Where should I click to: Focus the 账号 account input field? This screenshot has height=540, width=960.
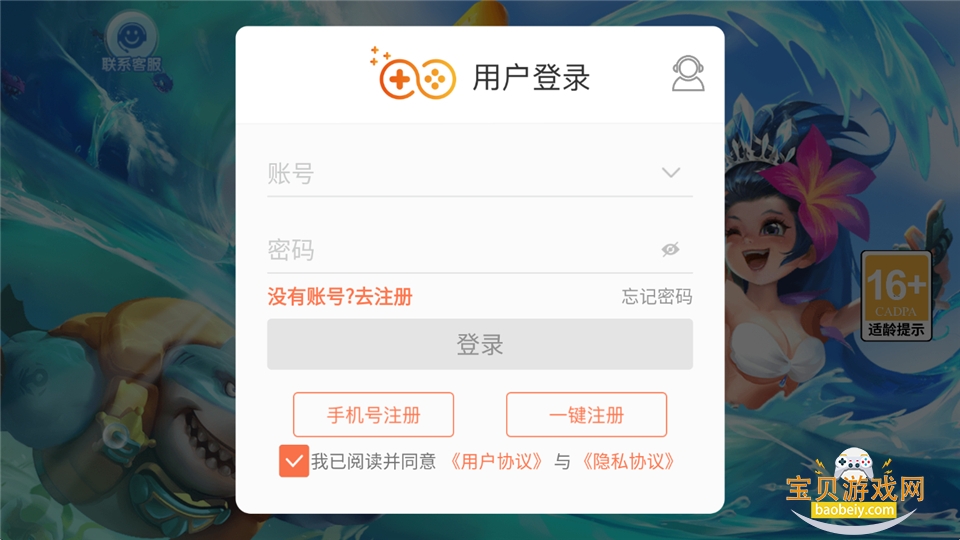480,174
